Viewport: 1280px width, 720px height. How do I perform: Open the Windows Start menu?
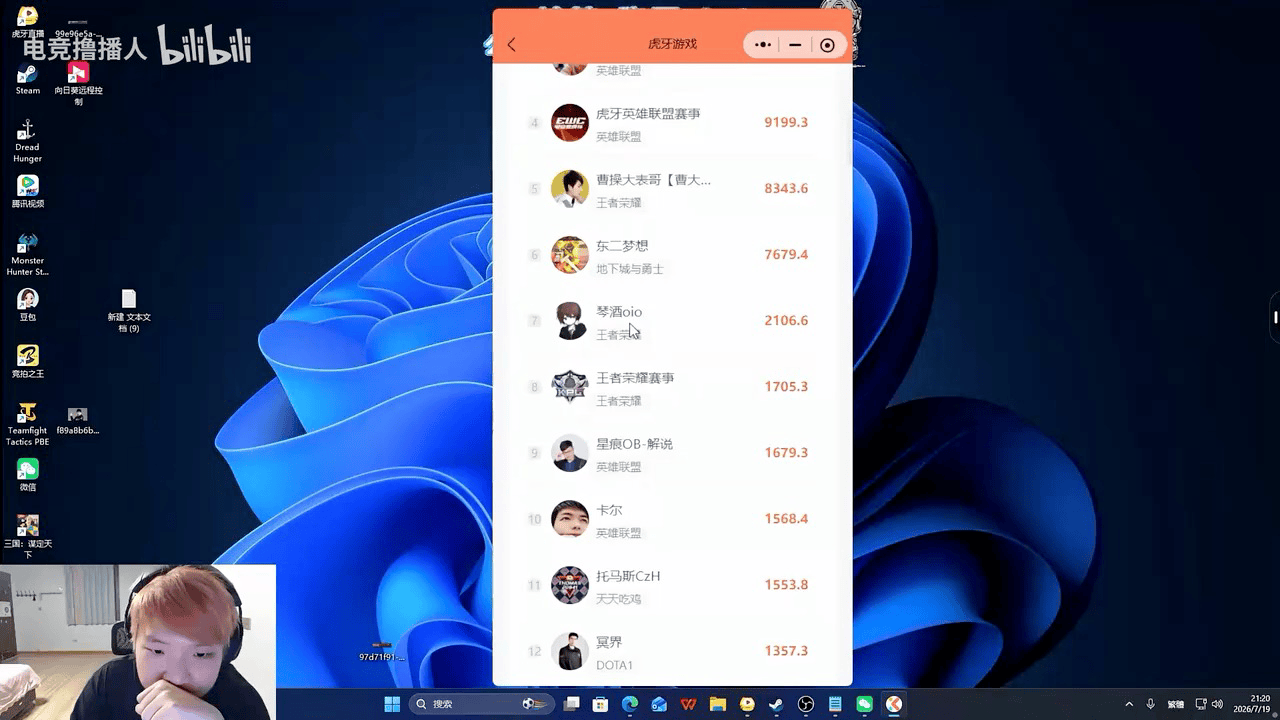click(x=392, y=704)
